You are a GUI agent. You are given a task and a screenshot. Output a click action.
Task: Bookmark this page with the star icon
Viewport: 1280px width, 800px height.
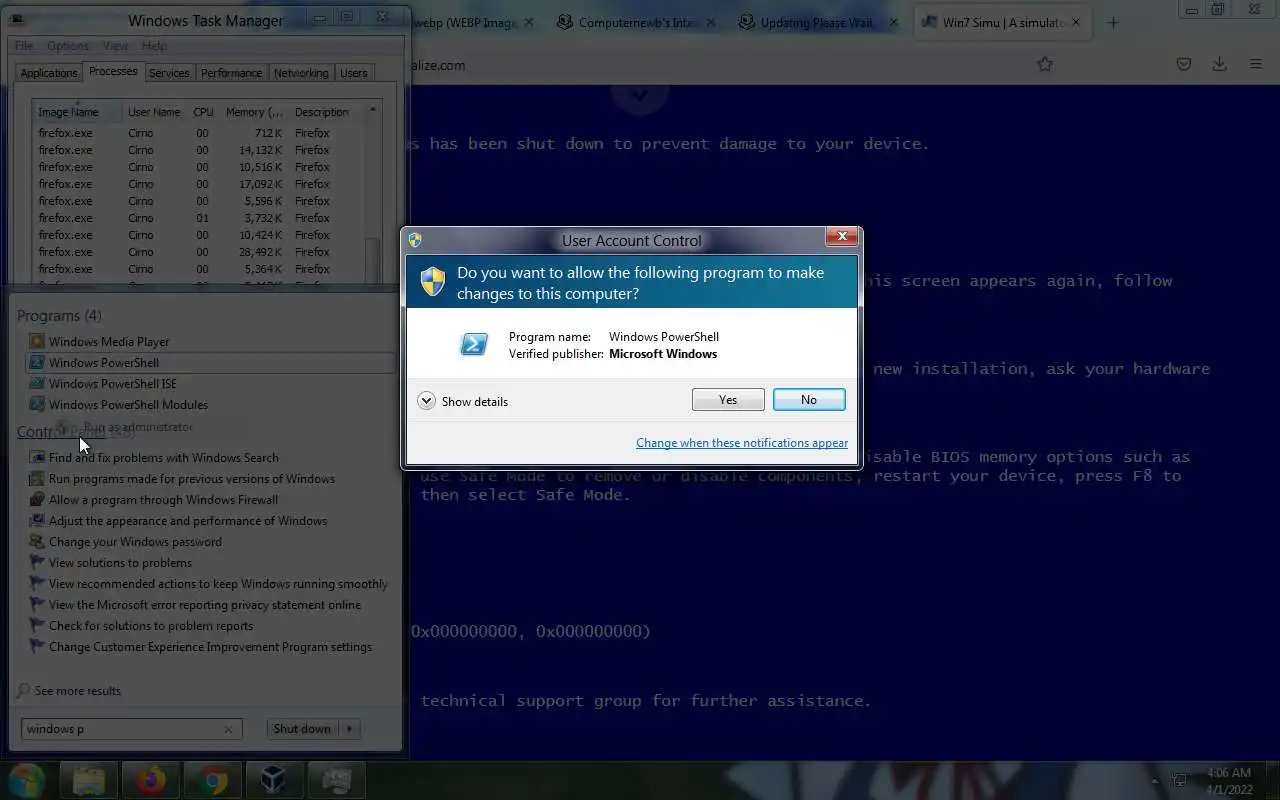pyautogui.click(x=1045, y=64)
